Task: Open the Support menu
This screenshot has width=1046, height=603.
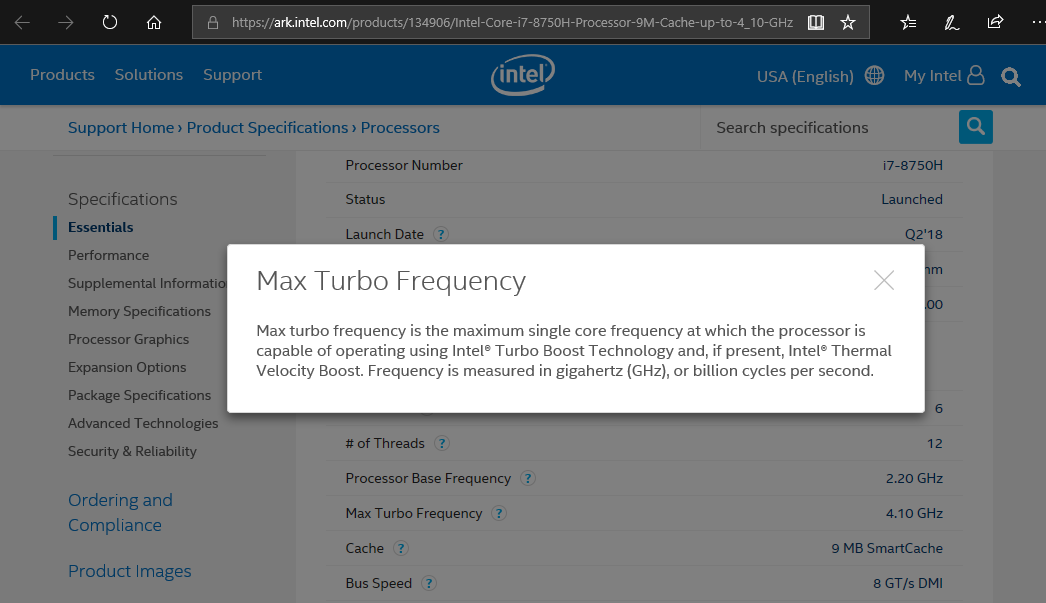Action: (x=232, y=75)
